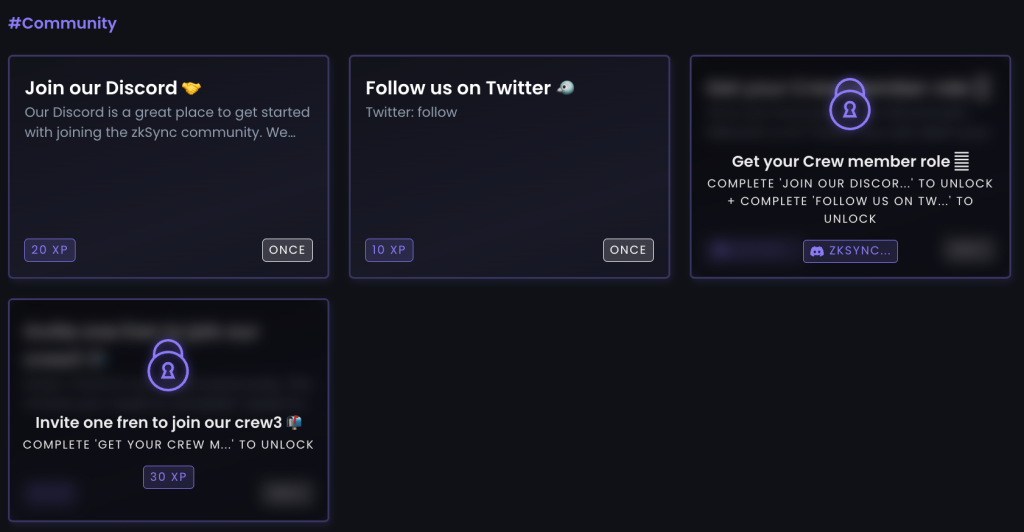
Task: Click the mailbox emoji next to crew3 title
Action: click(294, 422)
